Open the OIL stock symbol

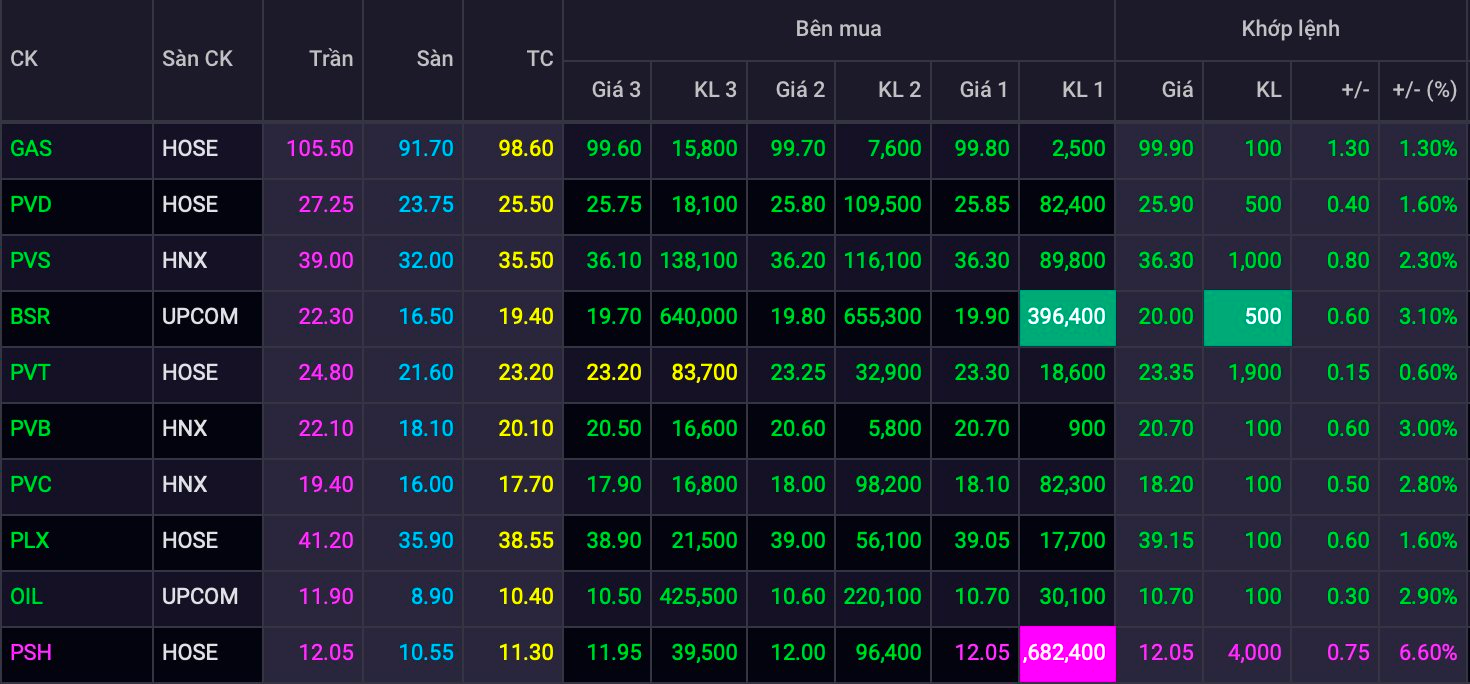(x=26, y=596)
